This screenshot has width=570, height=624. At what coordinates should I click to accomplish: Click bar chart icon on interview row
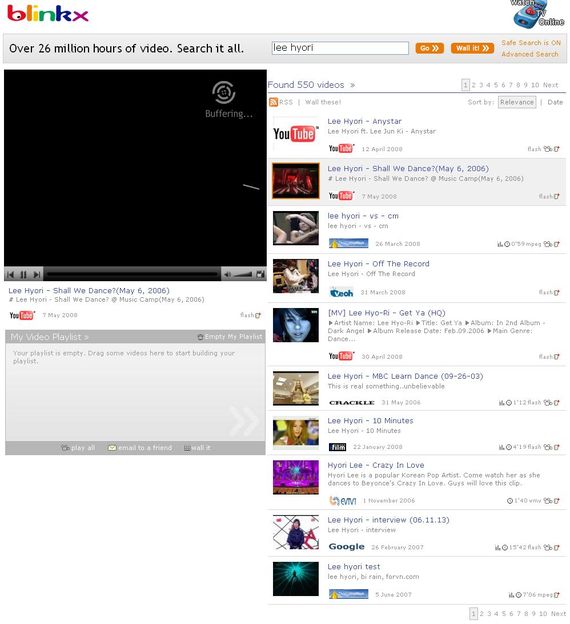(x=498, y=548)
